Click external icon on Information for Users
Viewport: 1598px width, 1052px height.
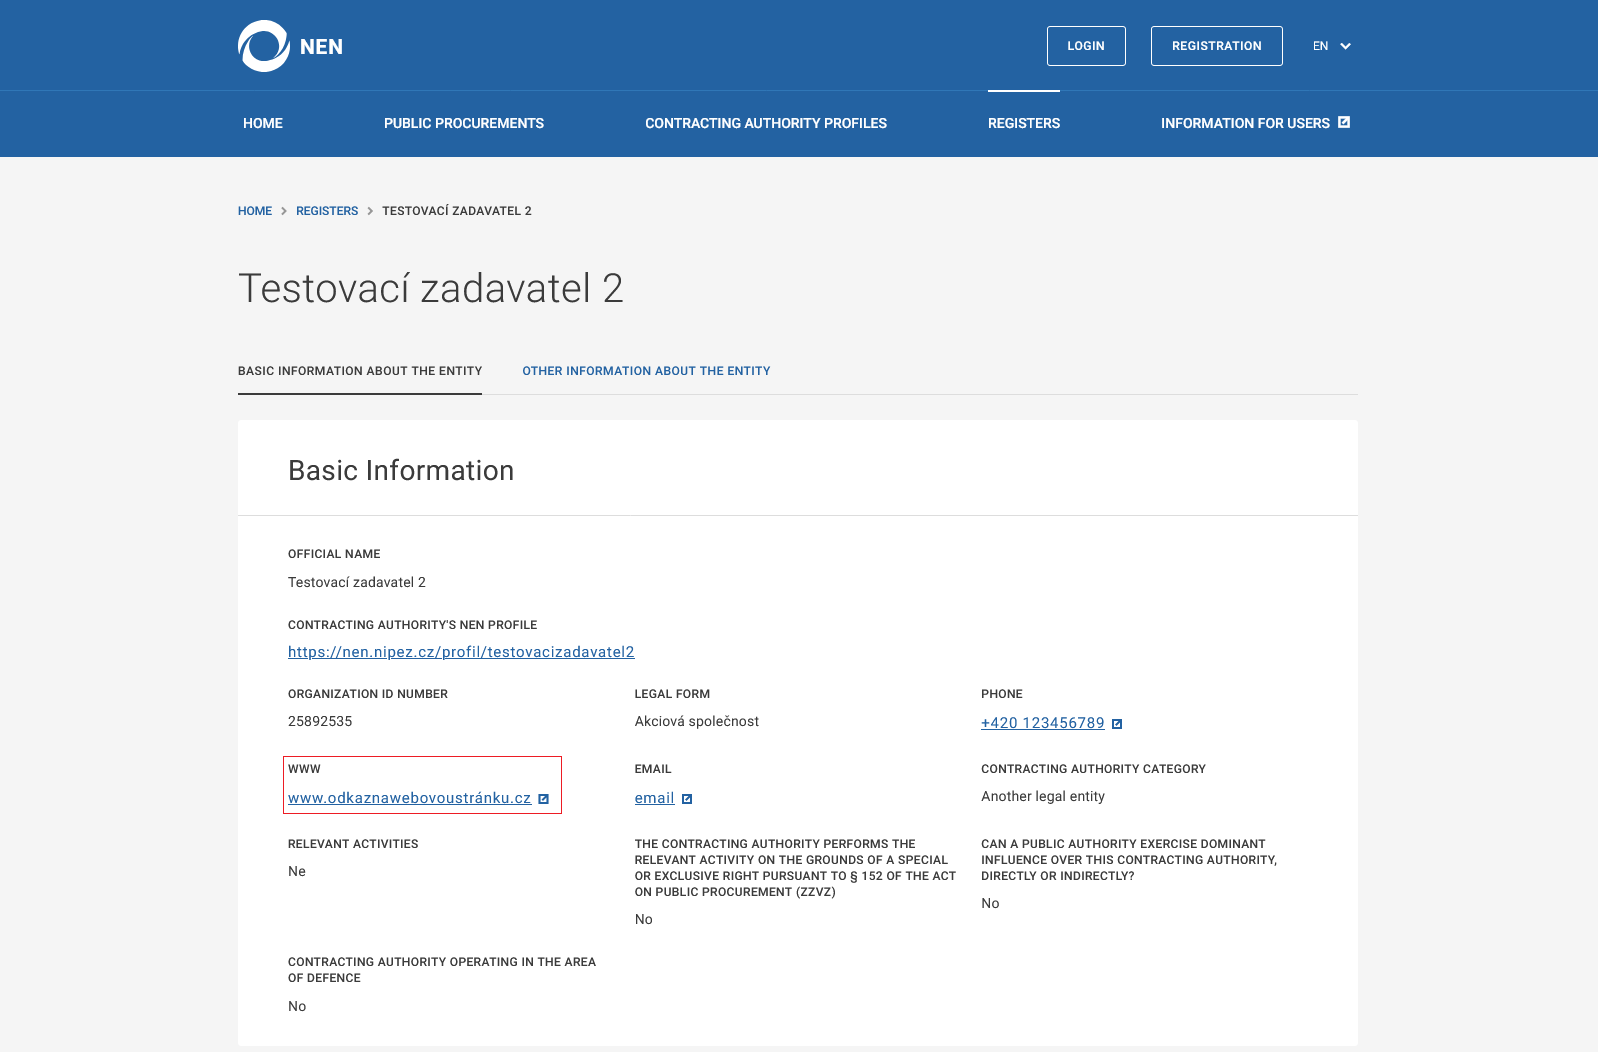coord(1344,122)
